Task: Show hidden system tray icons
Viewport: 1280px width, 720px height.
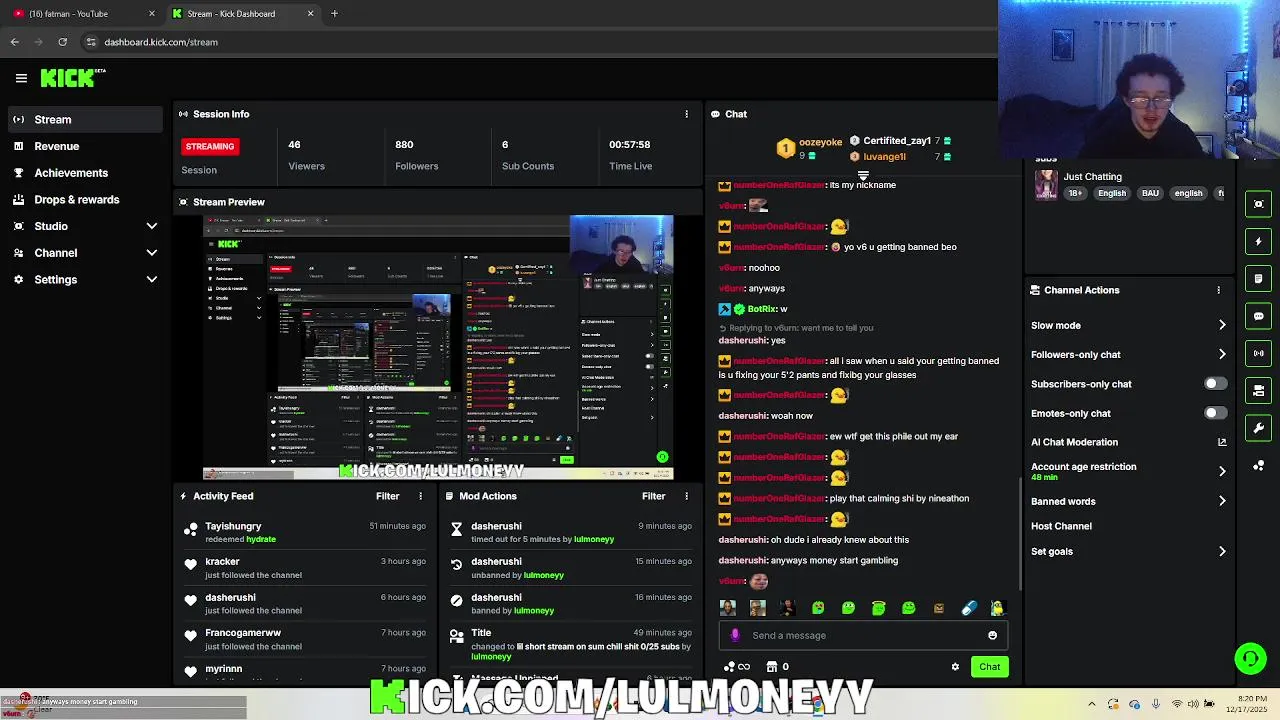Action: (1091, 704)
